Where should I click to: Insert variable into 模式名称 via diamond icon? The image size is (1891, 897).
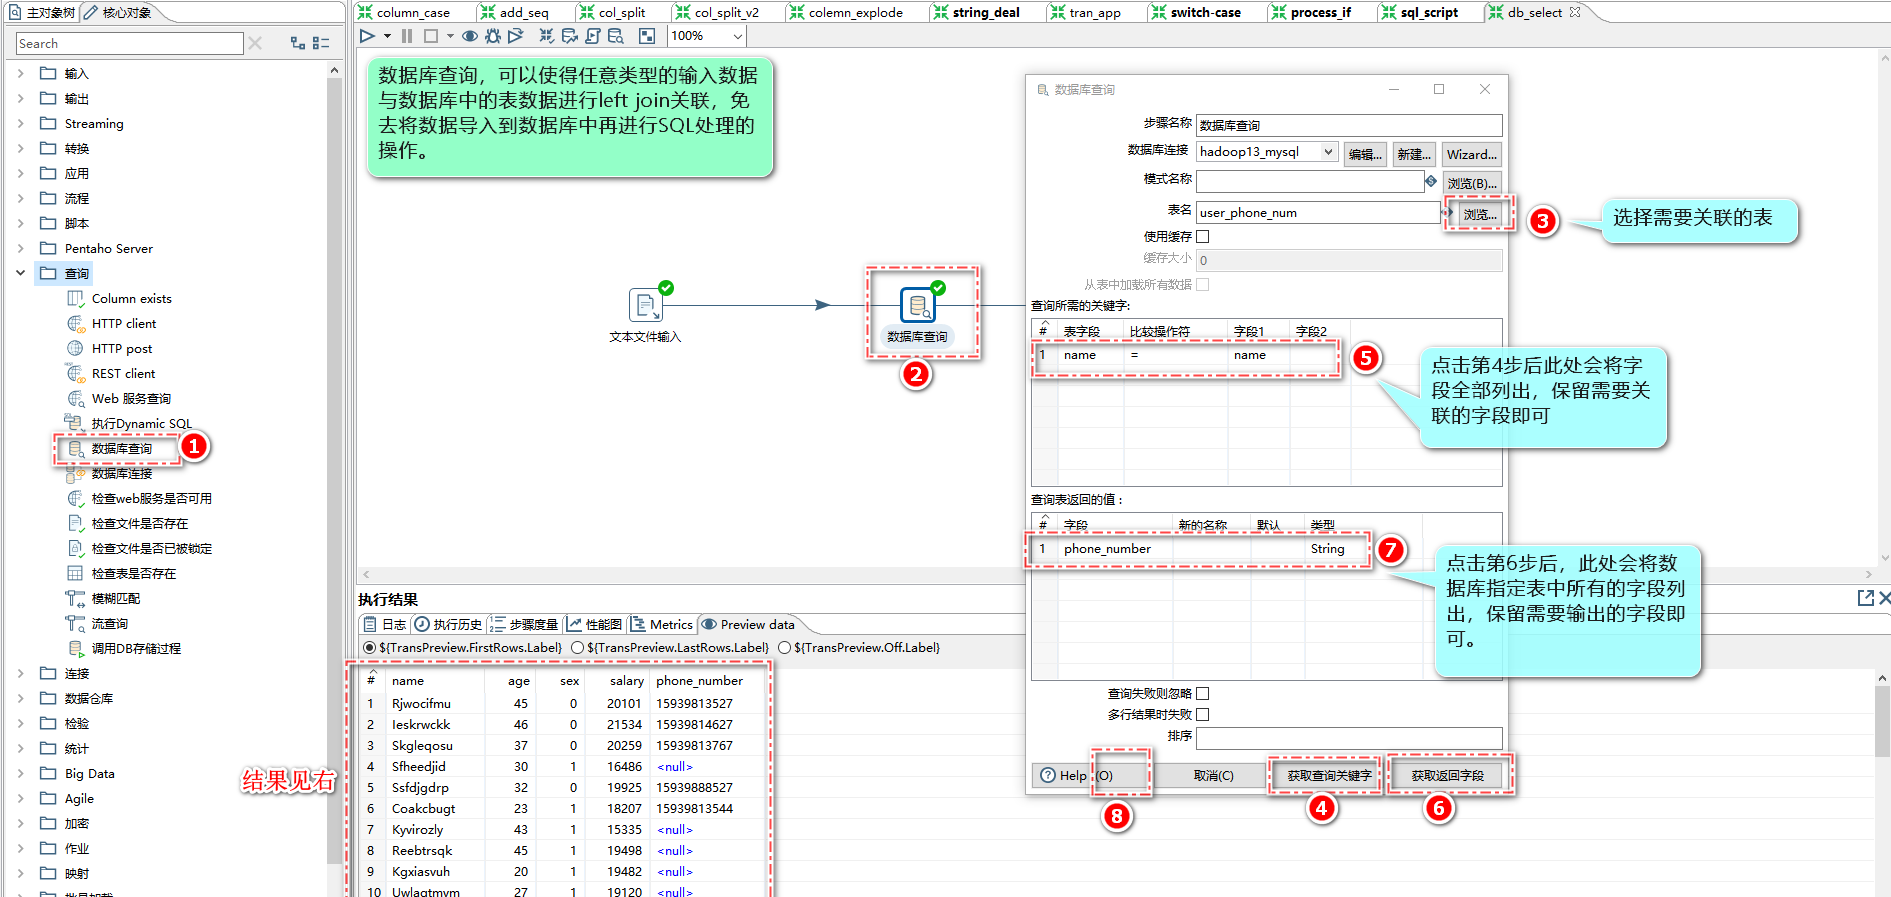pos(1431,181)
